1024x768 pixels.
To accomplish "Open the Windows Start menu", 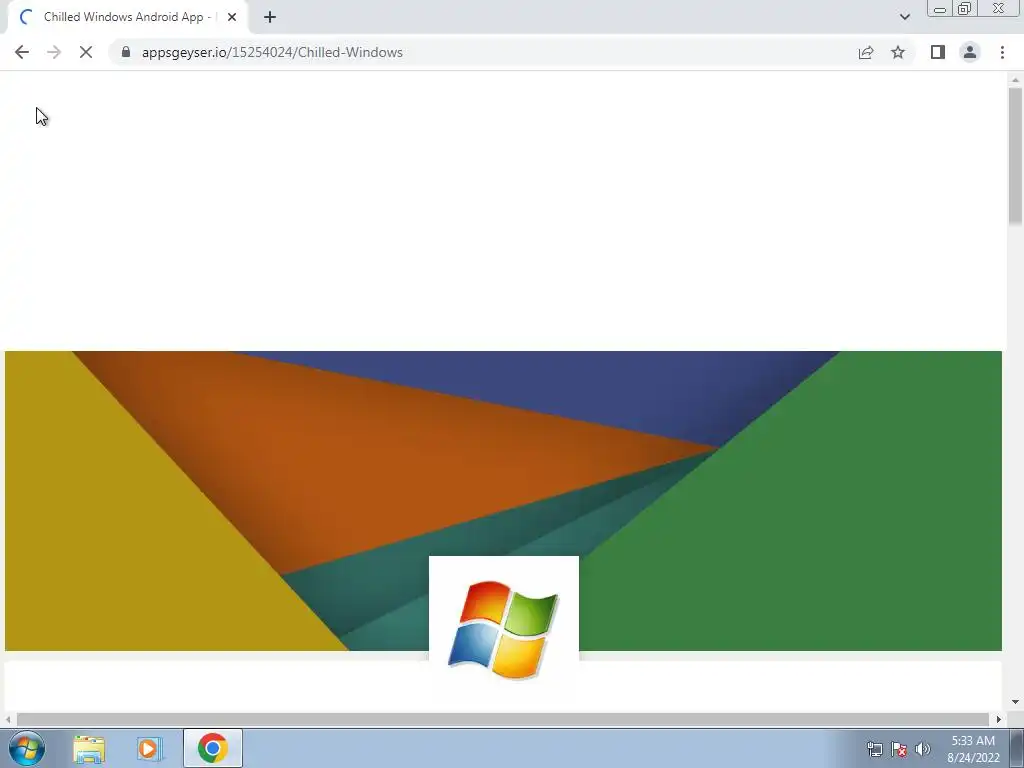I will [27, 748].
